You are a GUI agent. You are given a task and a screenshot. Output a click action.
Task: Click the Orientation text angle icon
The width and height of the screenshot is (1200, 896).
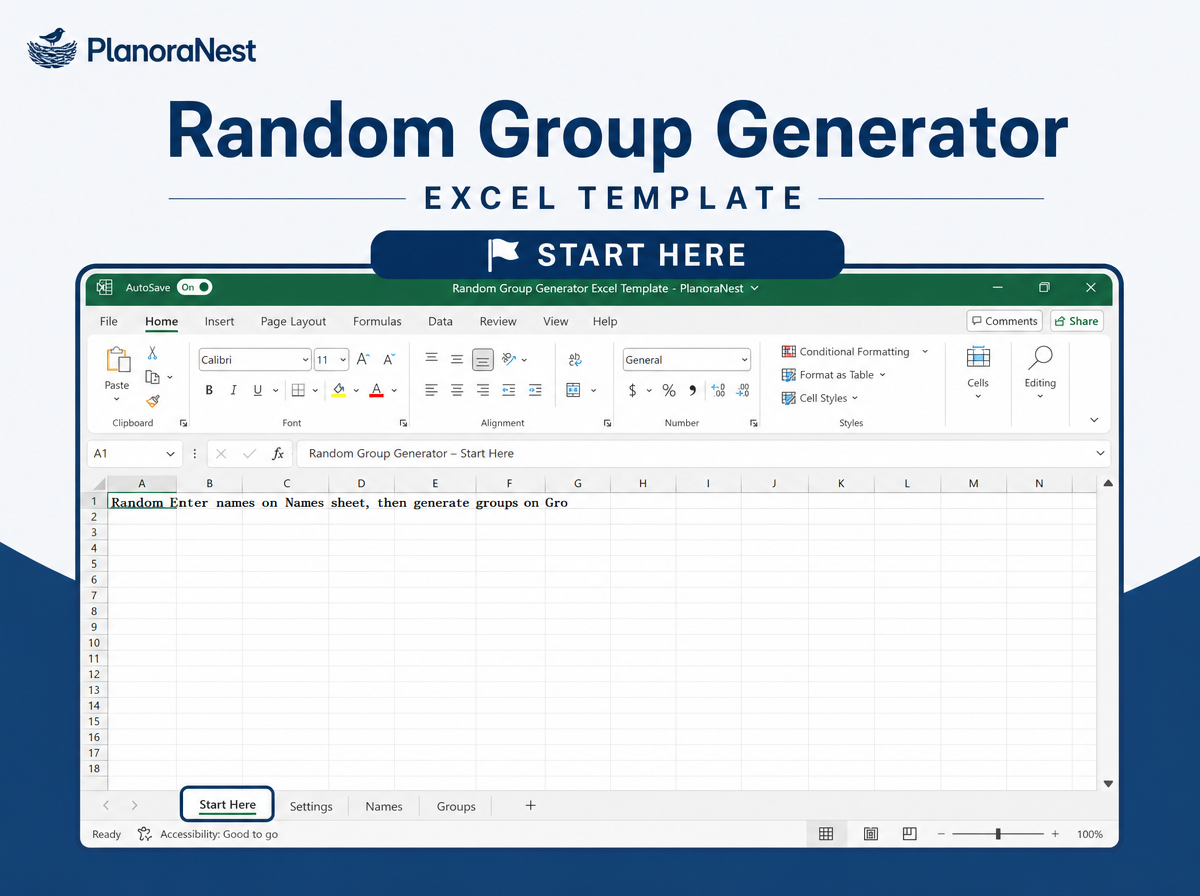coord(510,359)
